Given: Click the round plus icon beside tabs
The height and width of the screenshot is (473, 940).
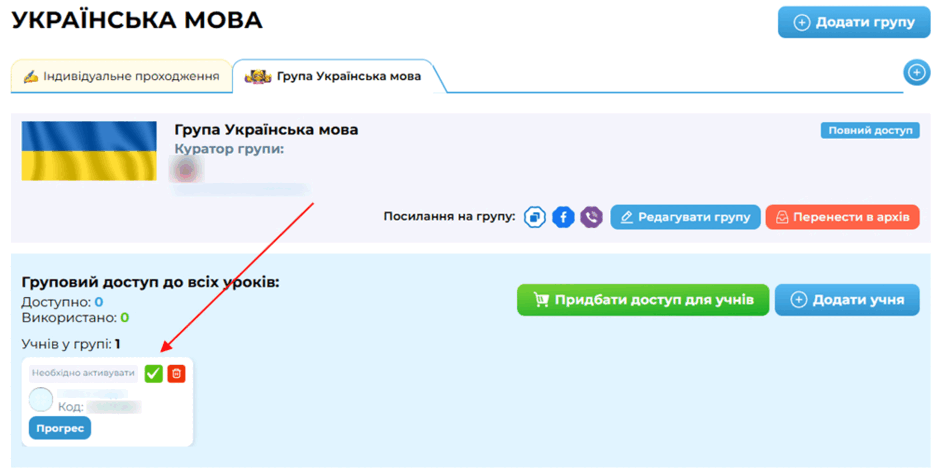Looking at the screenshot, I should (917, 73).
